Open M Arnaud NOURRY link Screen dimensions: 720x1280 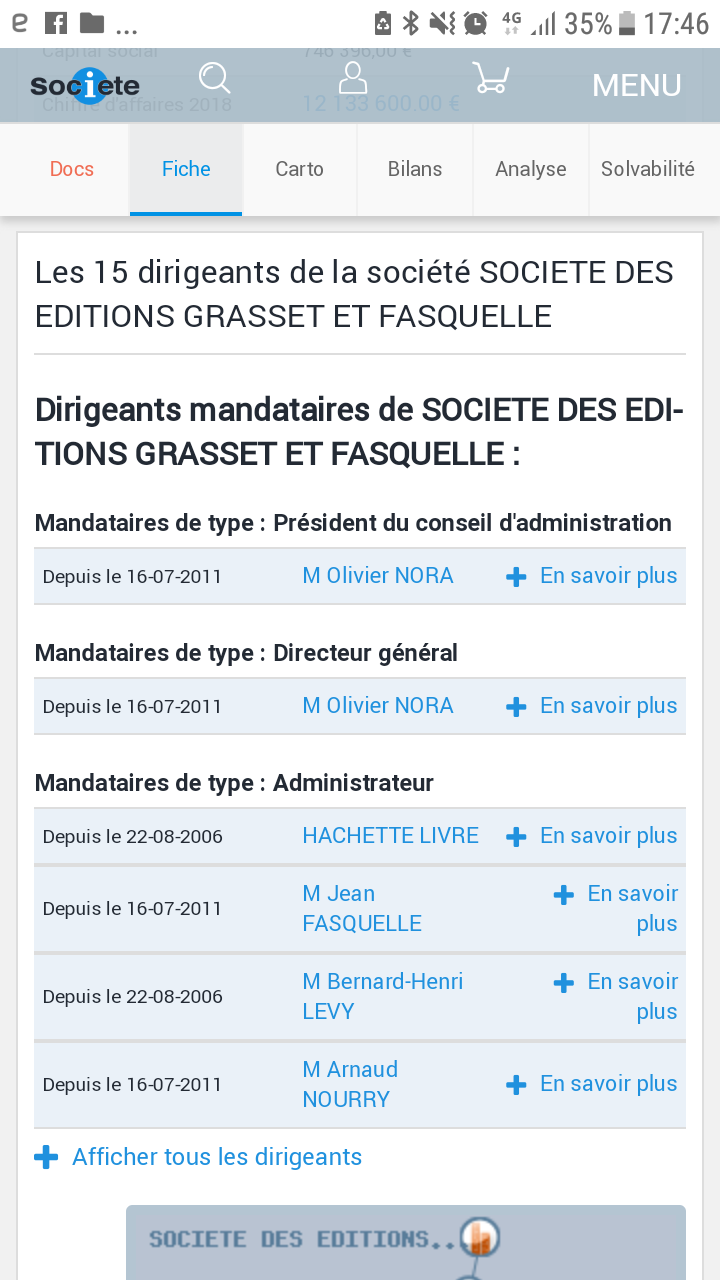click(x=350, y=1084)
